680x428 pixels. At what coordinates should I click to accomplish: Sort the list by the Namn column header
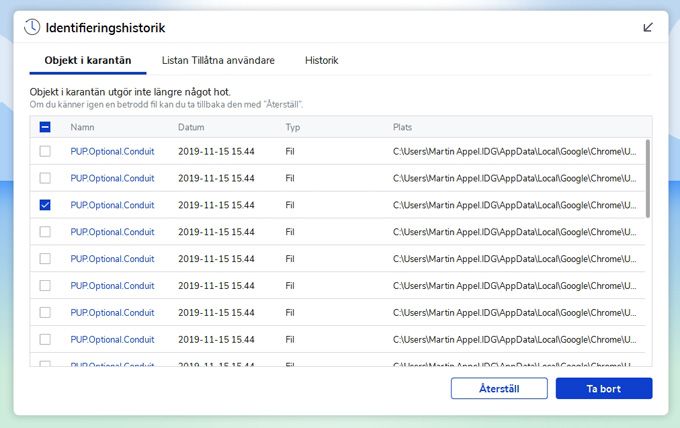[82, 127]
